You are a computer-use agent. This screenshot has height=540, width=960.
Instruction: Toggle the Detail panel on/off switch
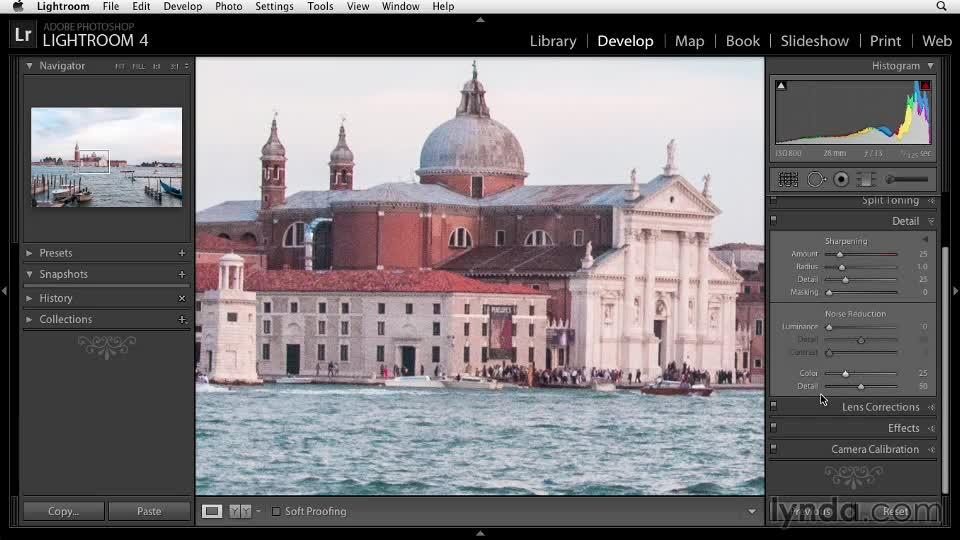point(773,220)
